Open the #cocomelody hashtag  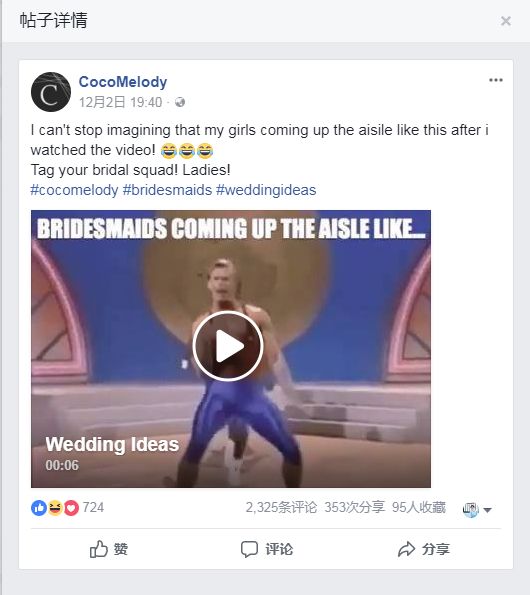tap(74, 190)
